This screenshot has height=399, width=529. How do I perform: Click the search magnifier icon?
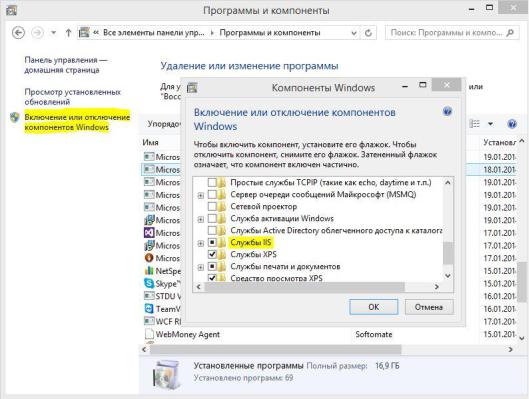pyautogui.click(x=510, y=33)
